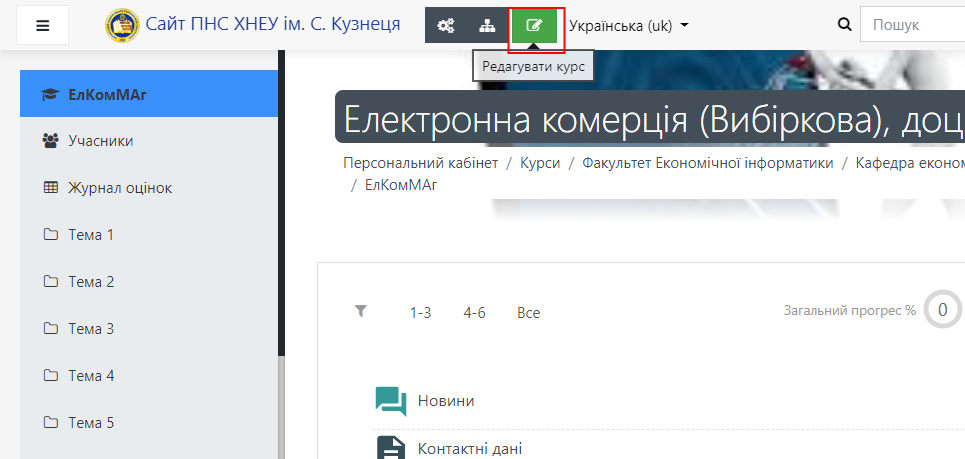Open Факультет Економічної інформатики breadcrumb
The image size is (965, 459).
[708, 163]
